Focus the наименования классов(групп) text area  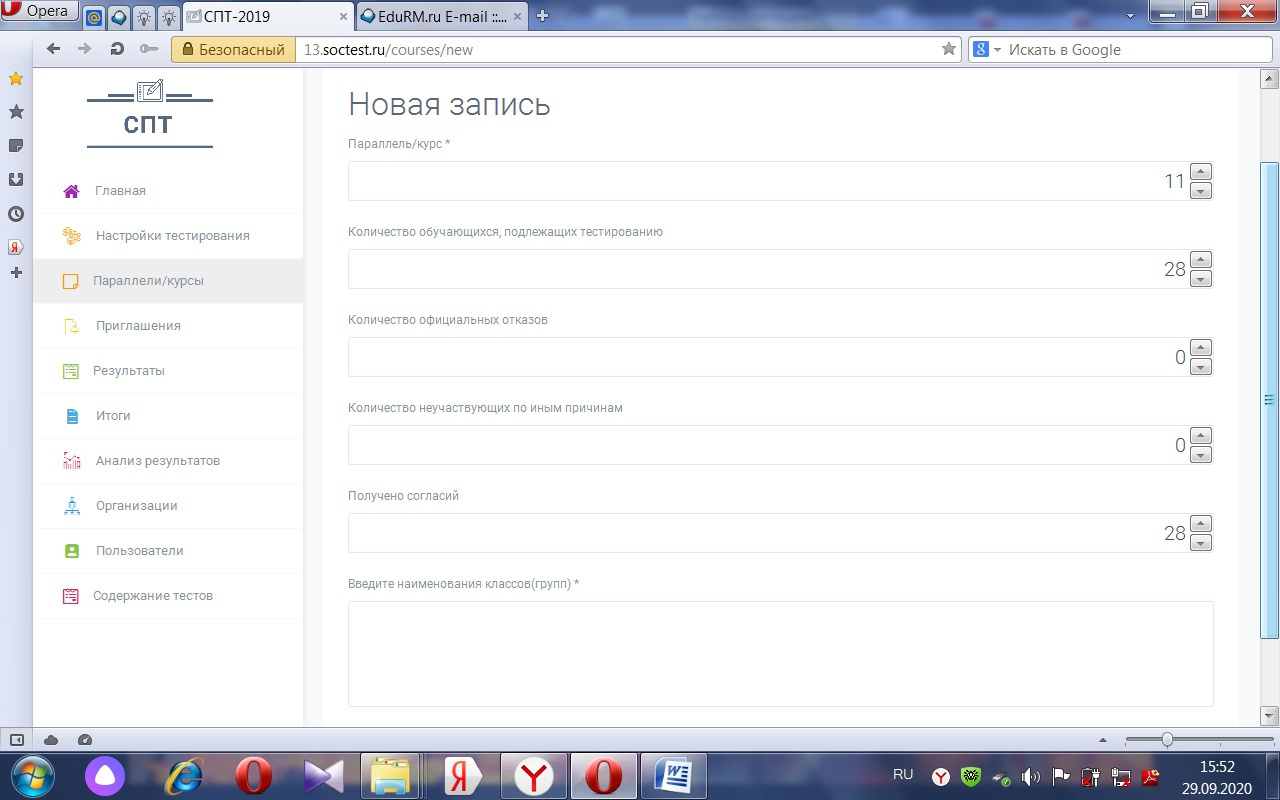(780, 654)
